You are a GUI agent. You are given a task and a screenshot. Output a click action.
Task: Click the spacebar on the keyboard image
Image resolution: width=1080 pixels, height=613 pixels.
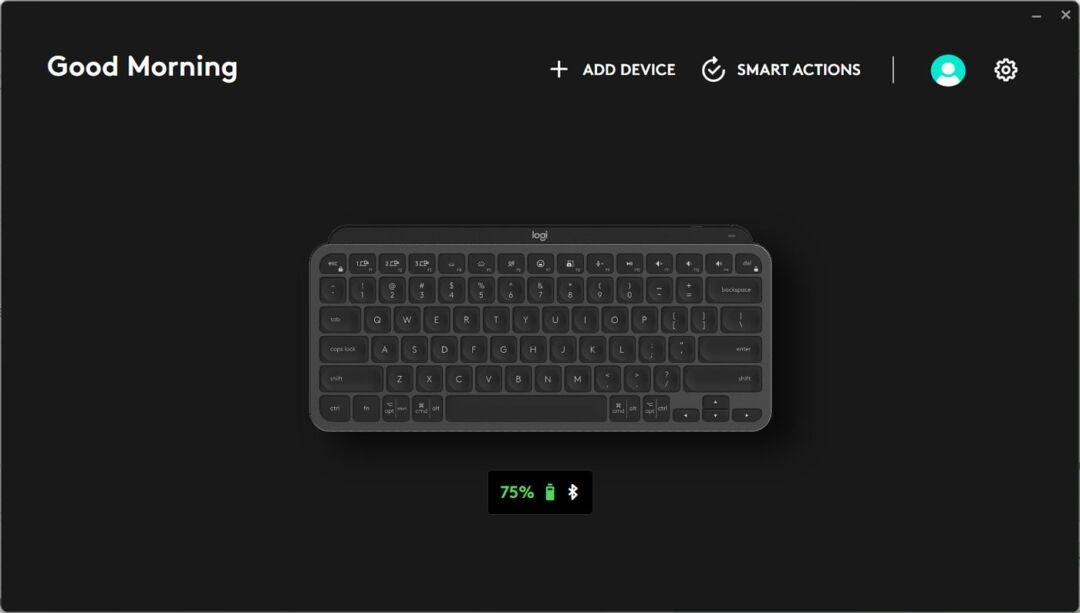click(x=526, y=408)
